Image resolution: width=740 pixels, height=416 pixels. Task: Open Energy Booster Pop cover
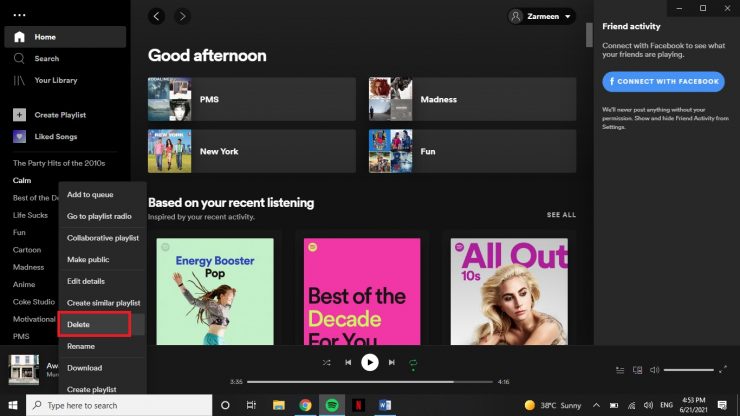[215, 291]
